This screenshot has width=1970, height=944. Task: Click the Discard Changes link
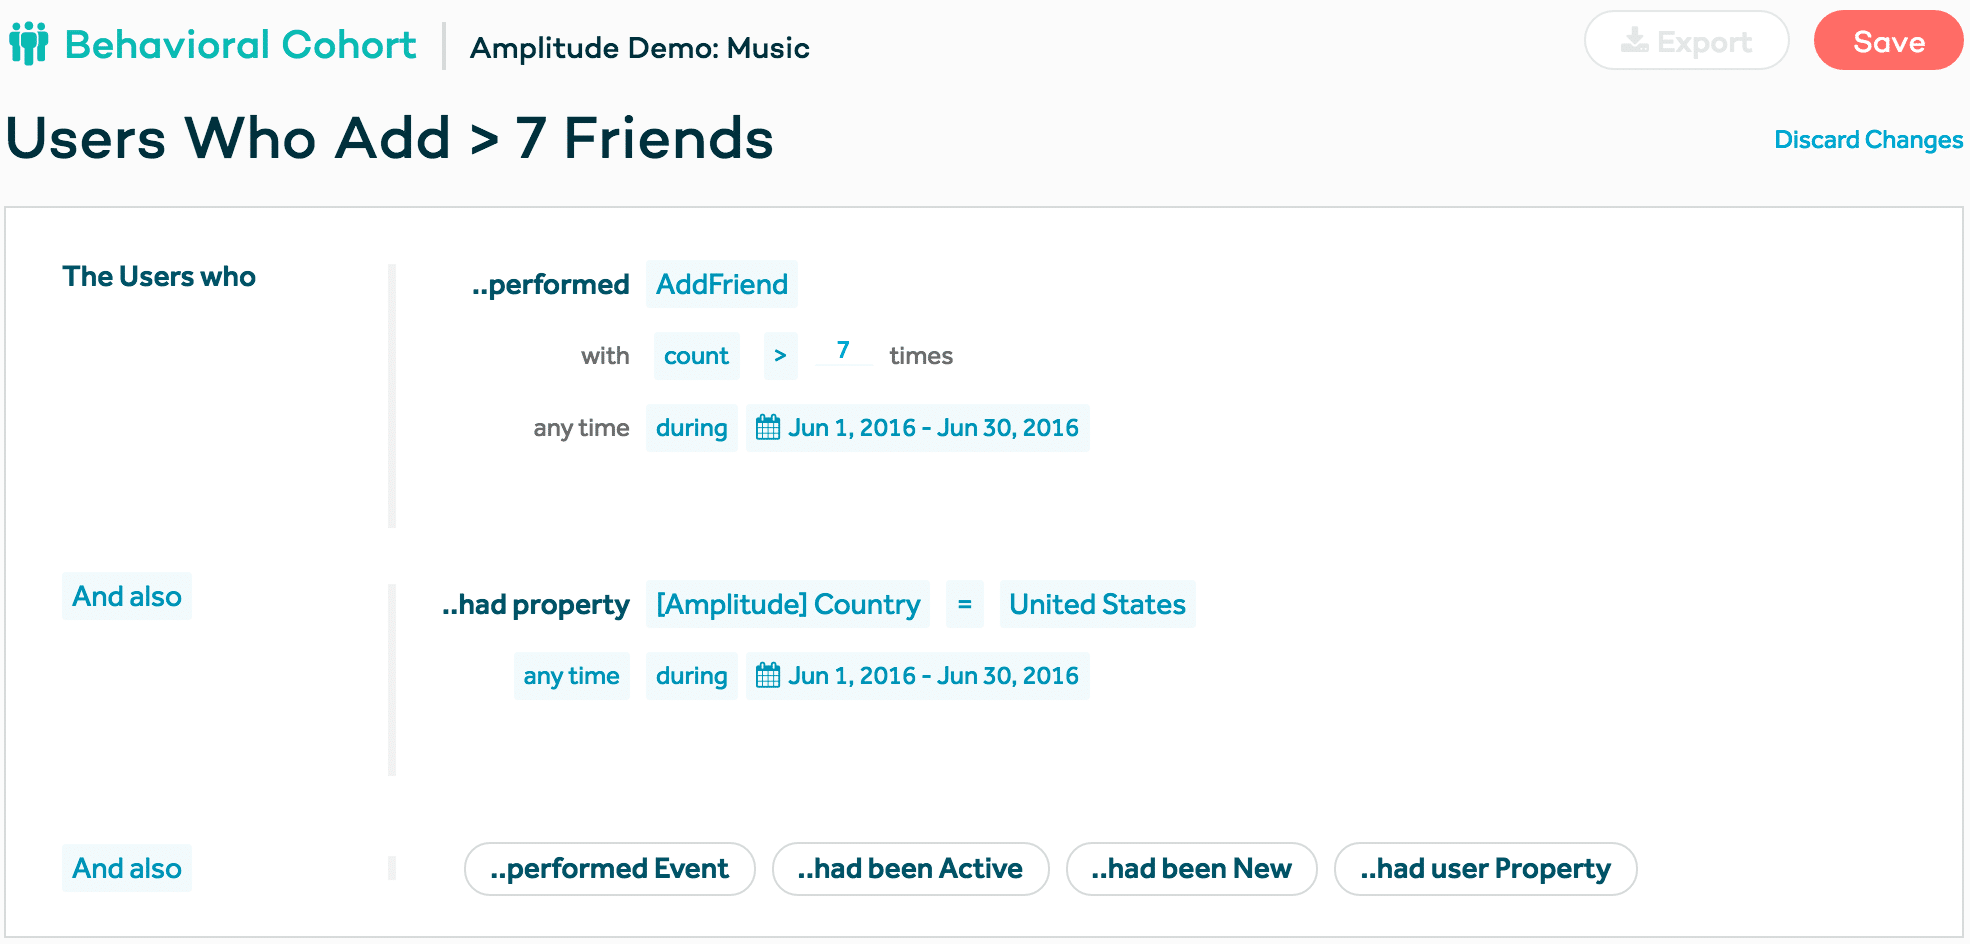1868,140
